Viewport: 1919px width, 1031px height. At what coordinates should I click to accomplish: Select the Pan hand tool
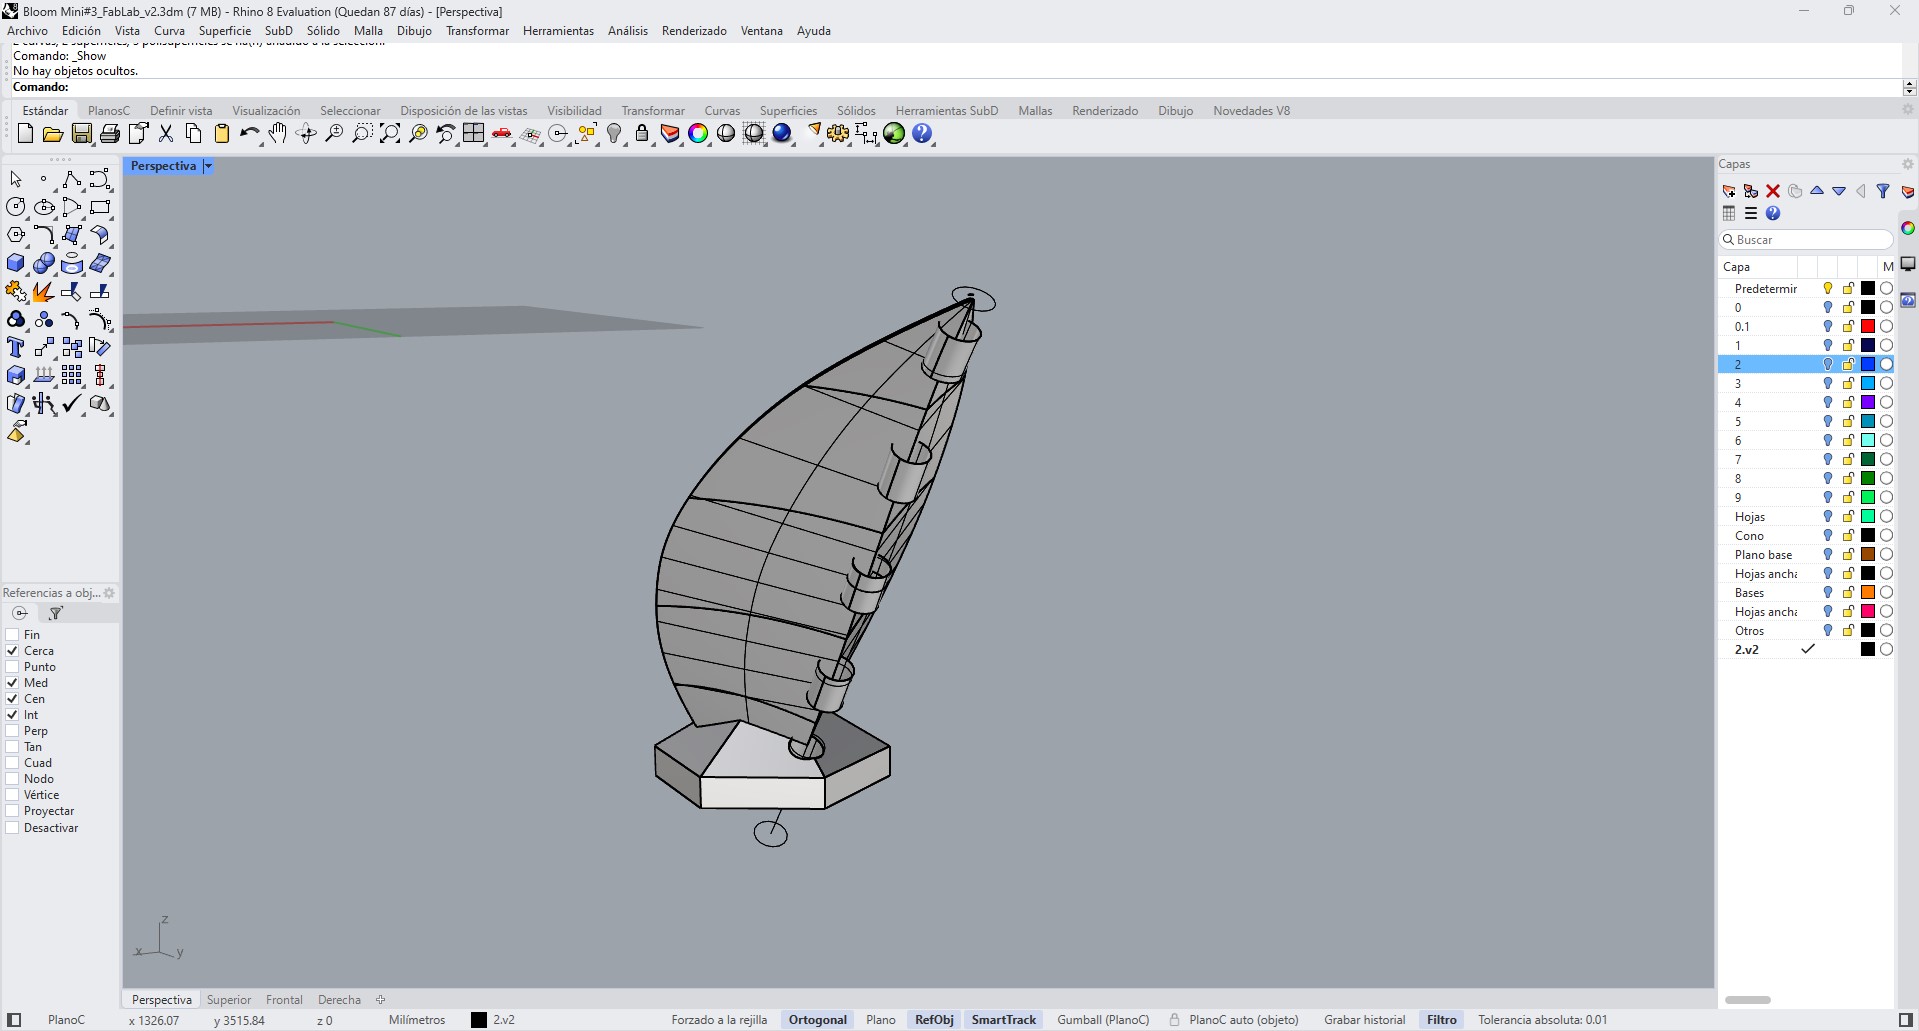pos(278,133)
